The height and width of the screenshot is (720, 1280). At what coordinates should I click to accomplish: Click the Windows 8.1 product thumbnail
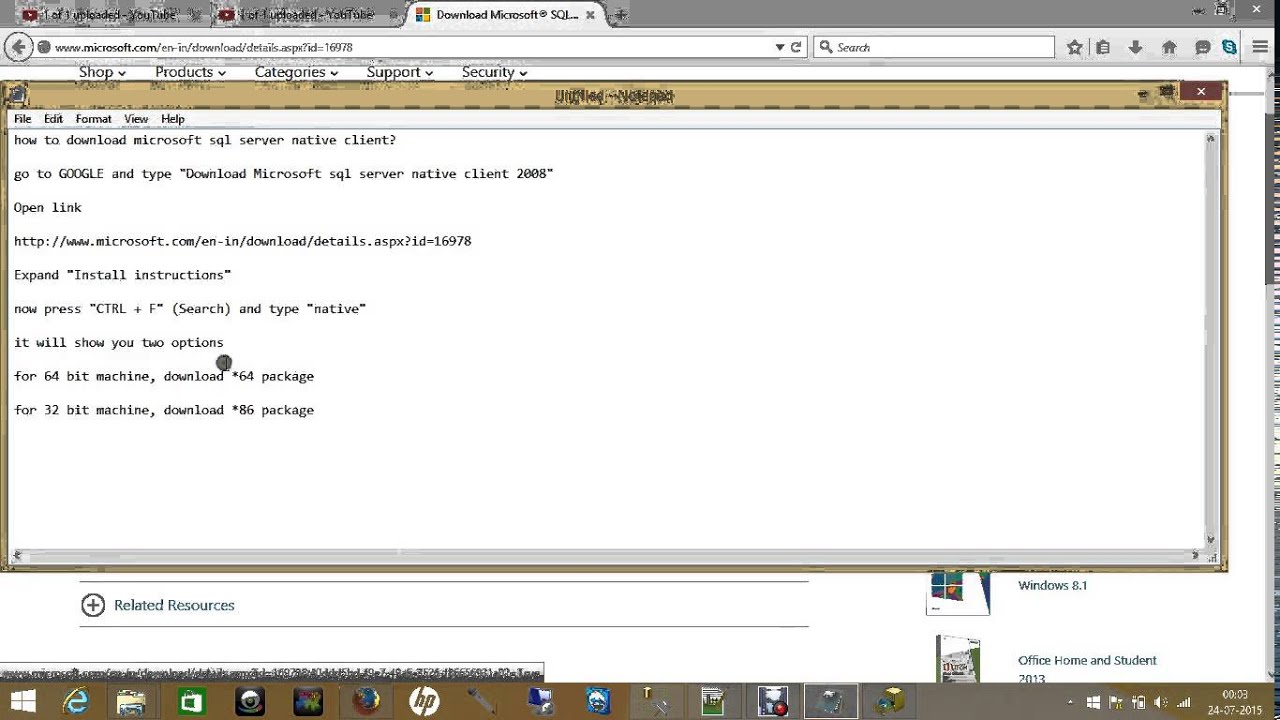point(958,592)
